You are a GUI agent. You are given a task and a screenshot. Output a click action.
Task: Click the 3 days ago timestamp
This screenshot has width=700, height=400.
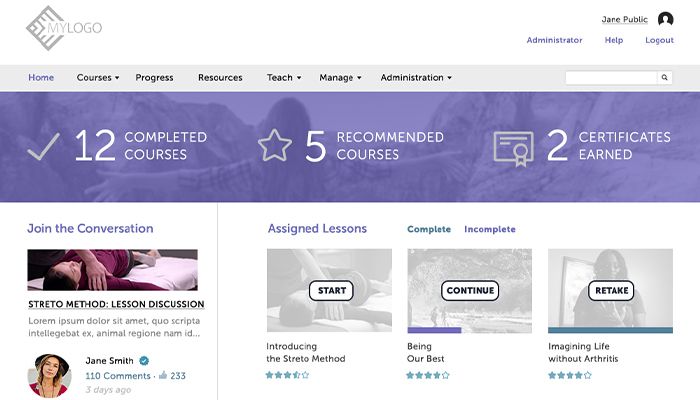108,390
